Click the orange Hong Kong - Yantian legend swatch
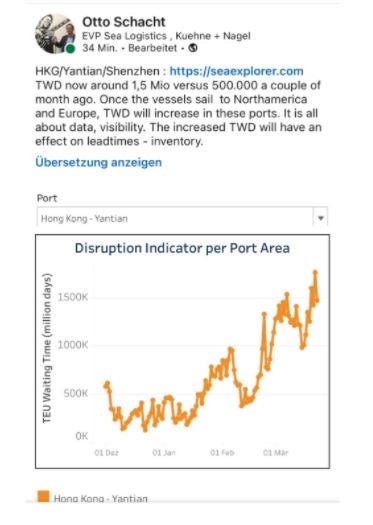This screenshot has width=373, height=525. [43, 496]
